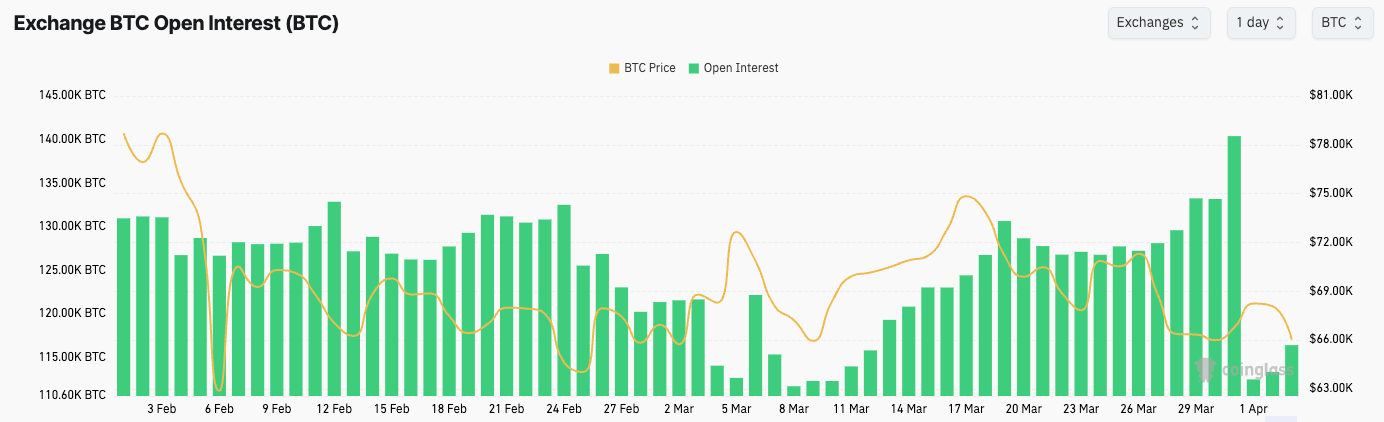Select the Open Interest bar above 24 Feb
The width and height of the screenshot is (1384, 422).
[x=564, y=300]
